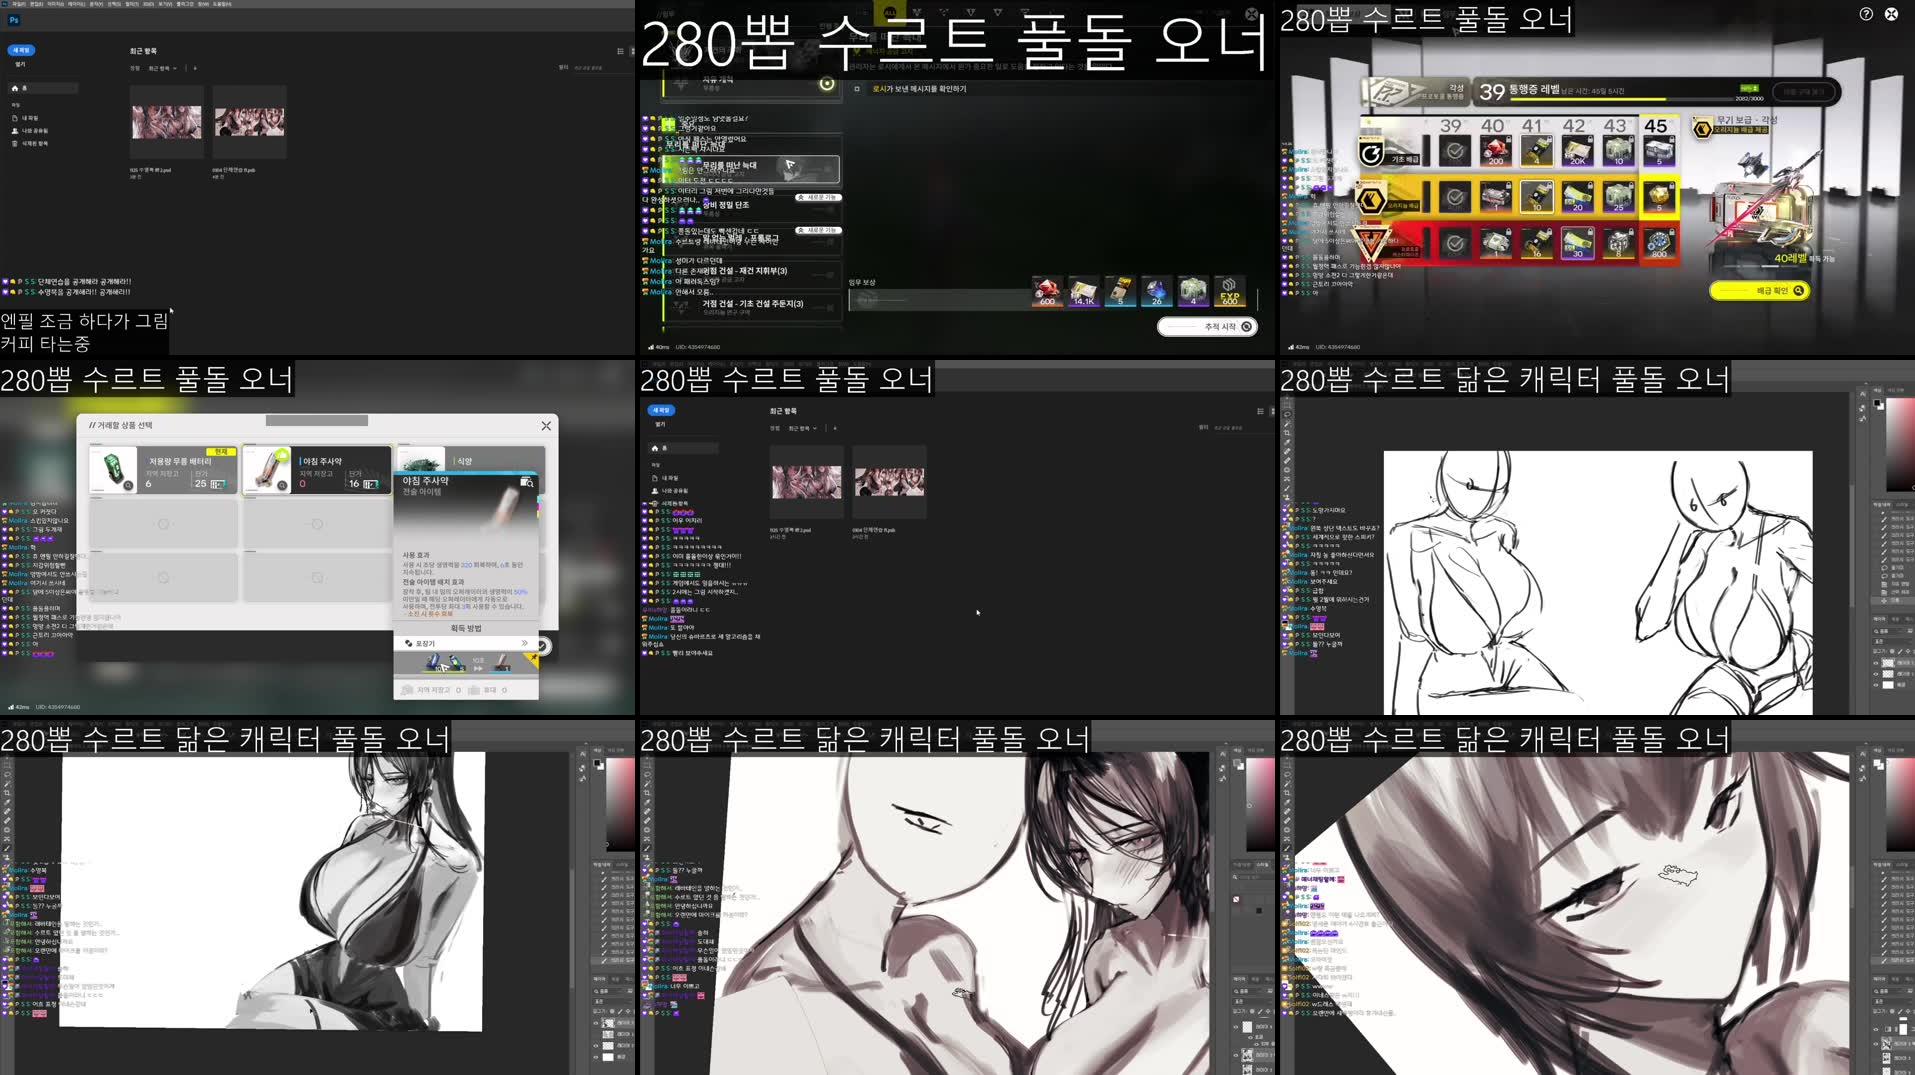This screenshot has height=1075, width=1915.
Task: Click the search magnifier icon beside 배급 확인
Action: [1797, 291]
